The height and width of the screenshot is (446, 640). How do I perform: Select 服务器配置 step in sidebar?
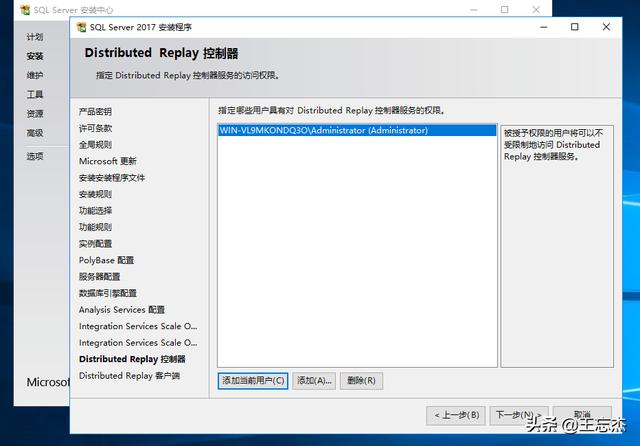[99, 277]
